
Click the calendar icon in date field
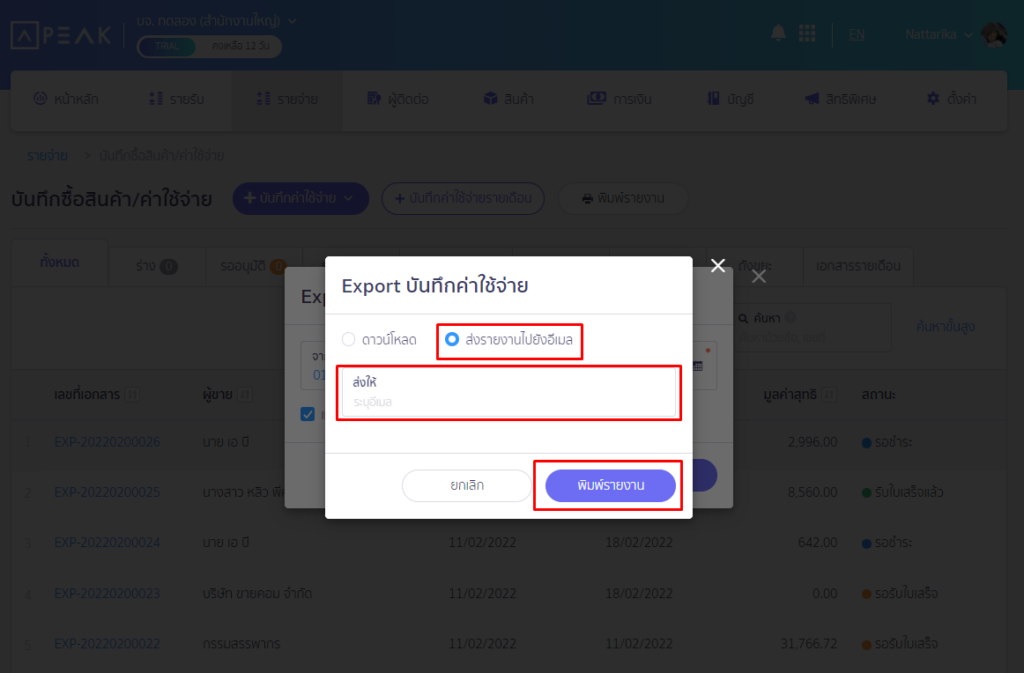pos(698,366)
